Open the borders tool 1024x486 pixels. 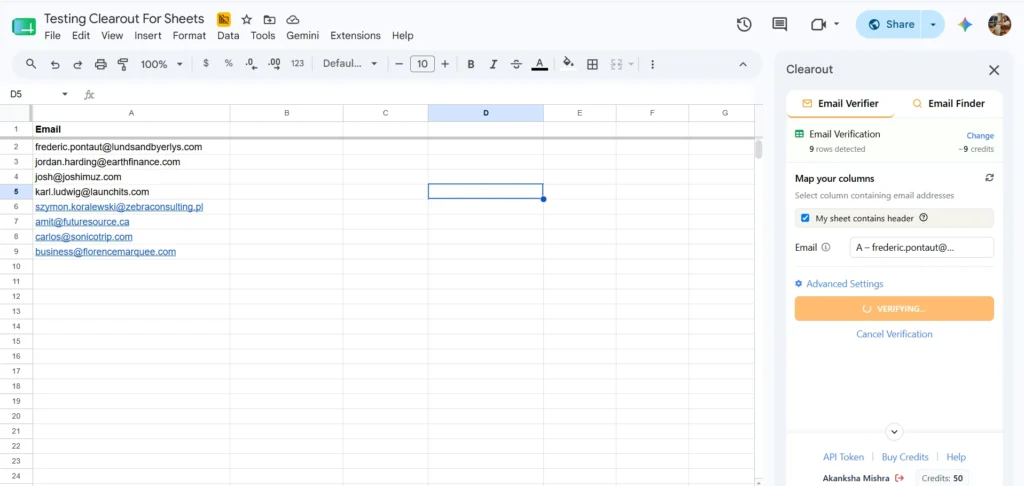coord(592,64)
